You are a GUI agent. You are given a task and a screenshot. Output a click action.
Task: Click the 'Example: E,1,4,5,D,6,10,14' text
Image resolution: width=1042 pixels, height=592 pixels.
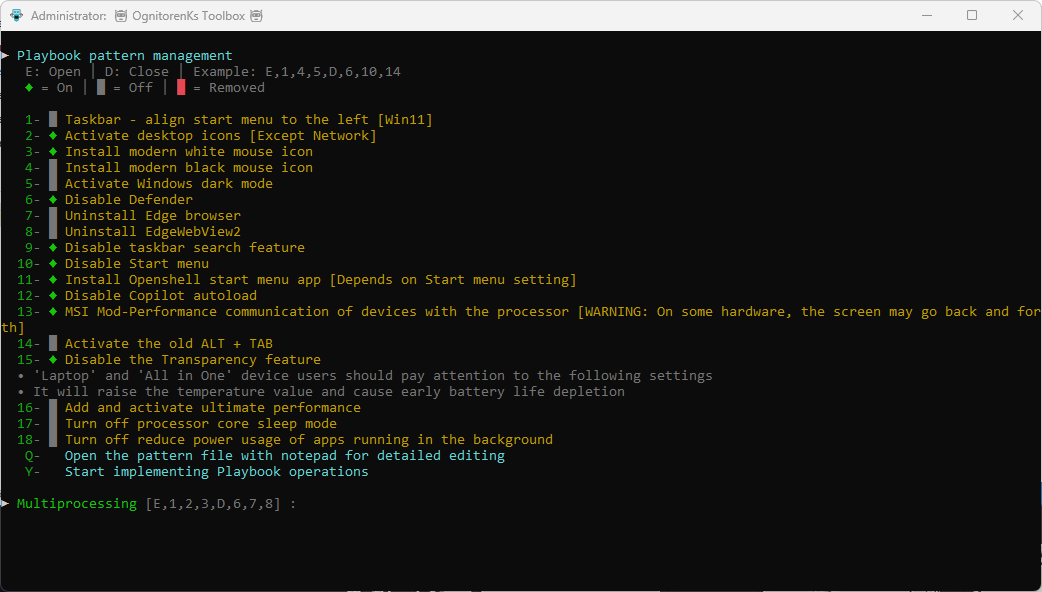(297, 72)
